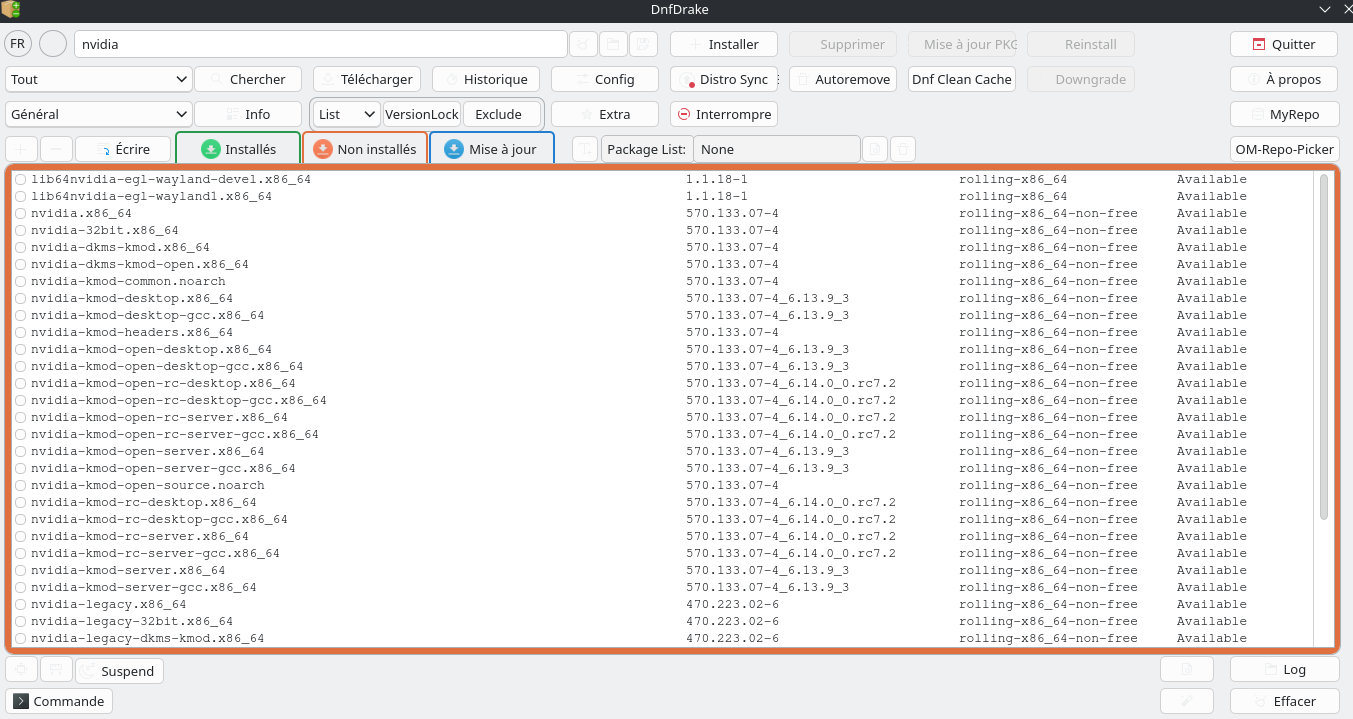Open the Général category dropdown
The height and width of the screenshot is (719, 1353).
pos(99,114)
